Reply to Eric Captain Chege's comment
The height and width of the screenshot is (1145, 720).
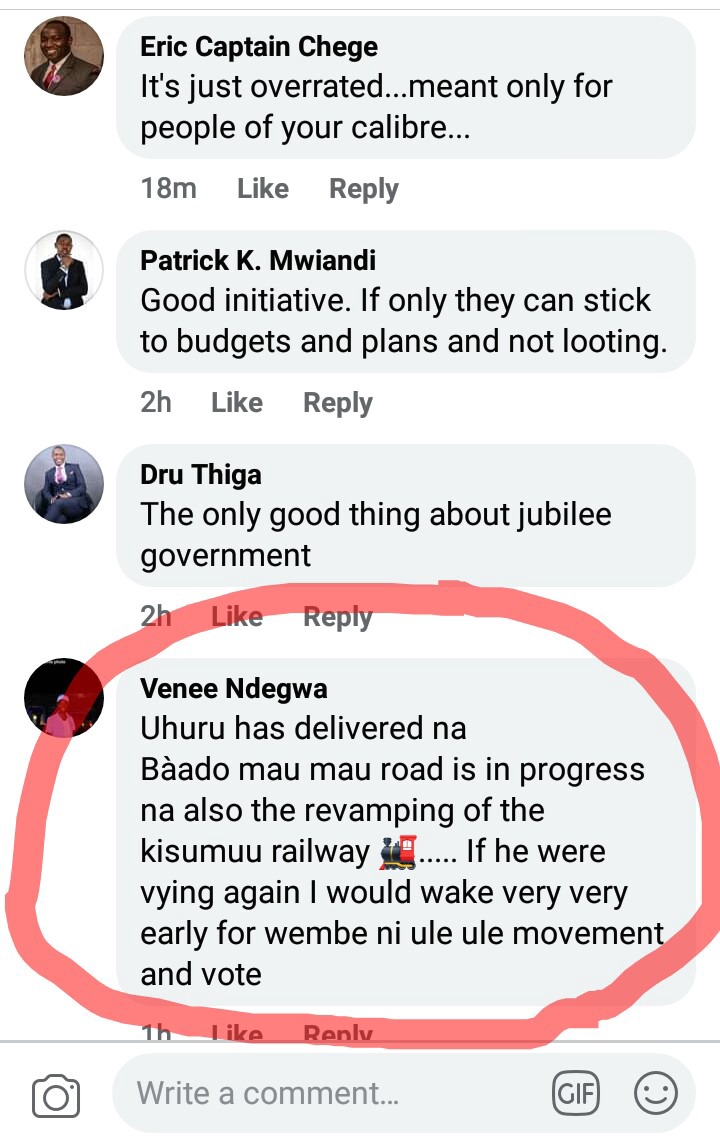click(364, 189)
